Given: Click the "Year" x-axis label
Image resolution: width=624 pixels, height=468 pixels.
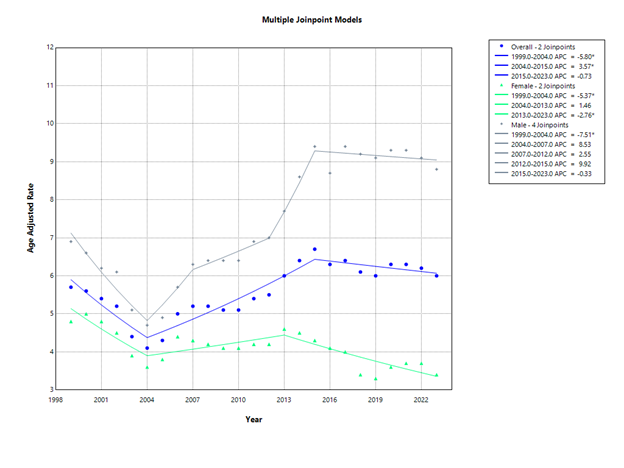Looking at the screenshot, I should point(254,419).
